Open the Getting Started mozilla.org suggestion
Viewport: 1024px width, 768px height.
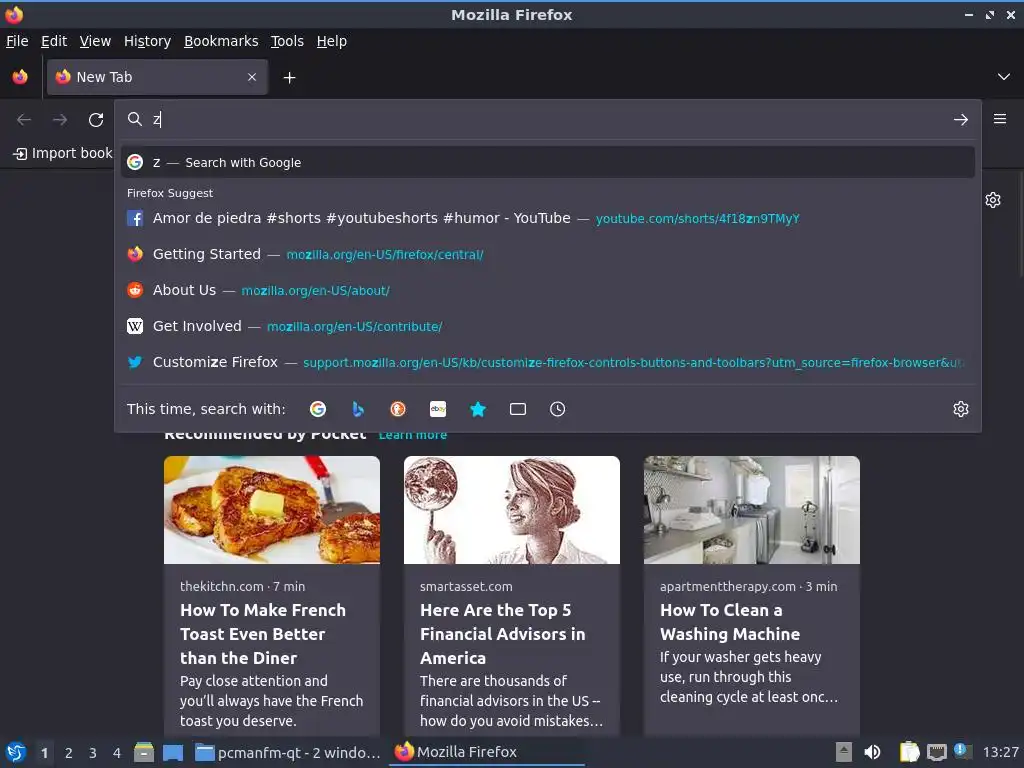pos(548,254)
